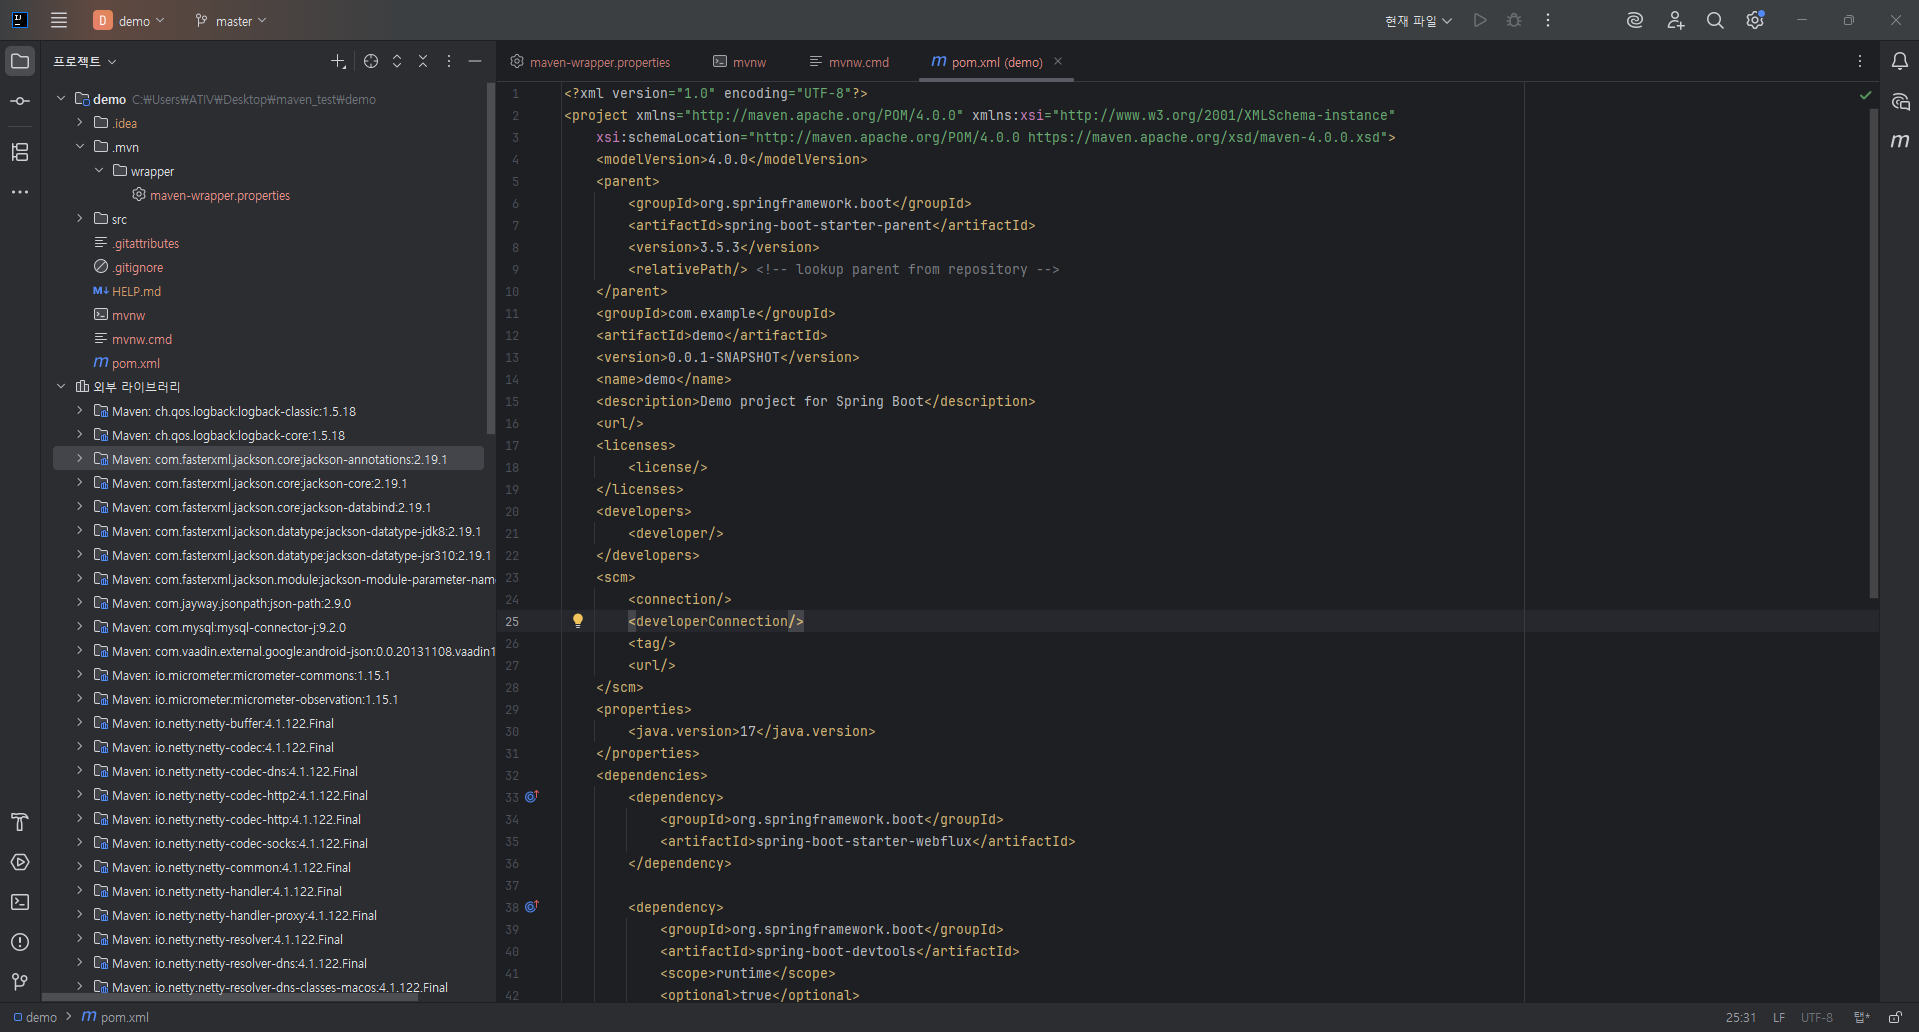This screenshot has width=1919, height=1032.
Task: Collapse all project tree nodes
Action: coord(423,61)
